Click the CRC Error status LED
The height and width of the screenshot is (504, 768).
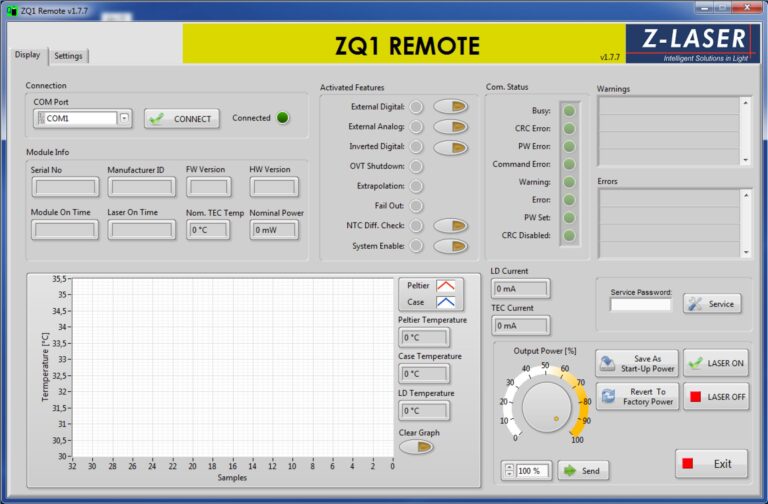(x=569, y=128)
